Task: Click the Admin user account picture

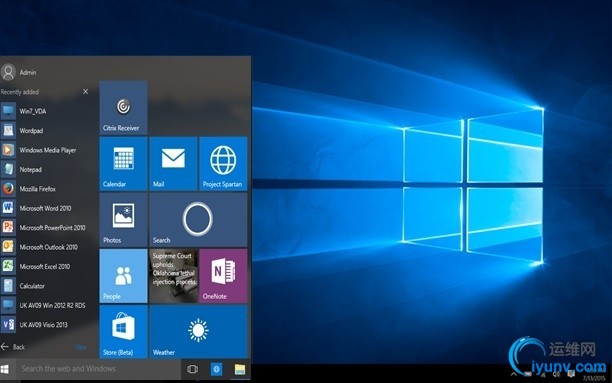Action: 8,72
